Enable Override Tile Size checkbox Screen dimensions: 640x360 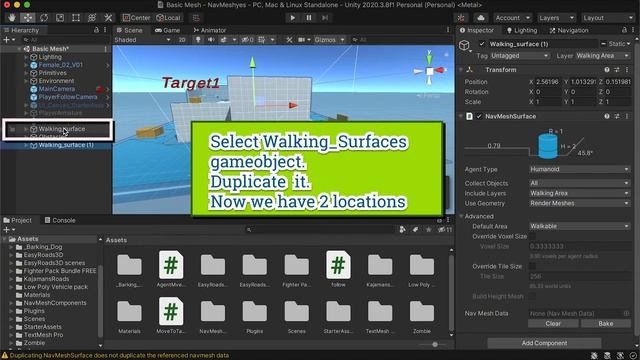(532, 266)
